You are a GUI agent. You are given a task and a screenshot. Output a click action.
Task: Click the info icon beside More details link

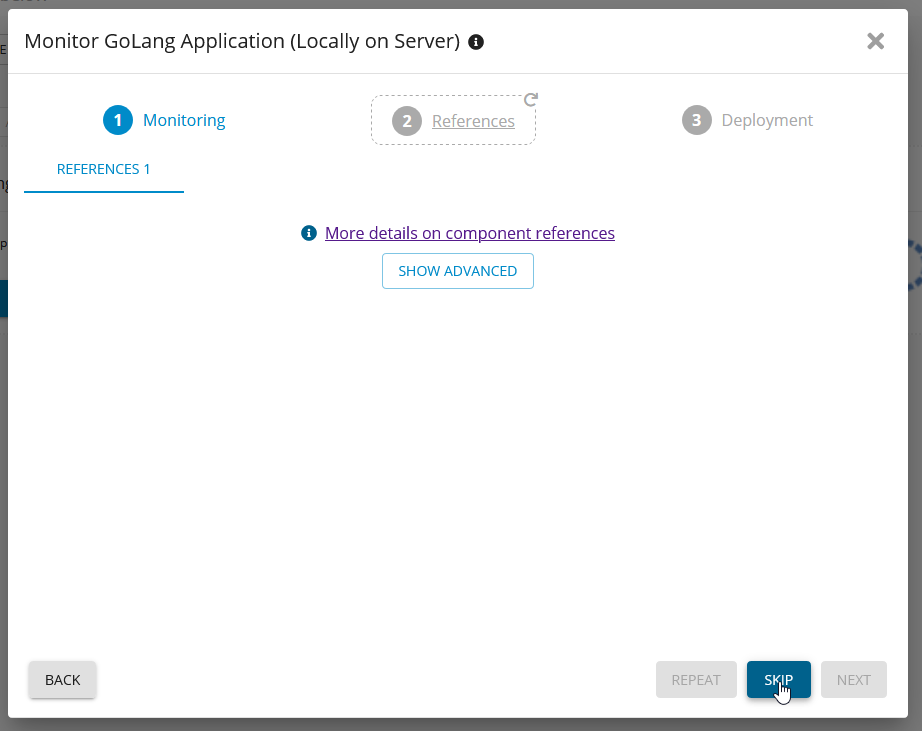coord(309,233)
